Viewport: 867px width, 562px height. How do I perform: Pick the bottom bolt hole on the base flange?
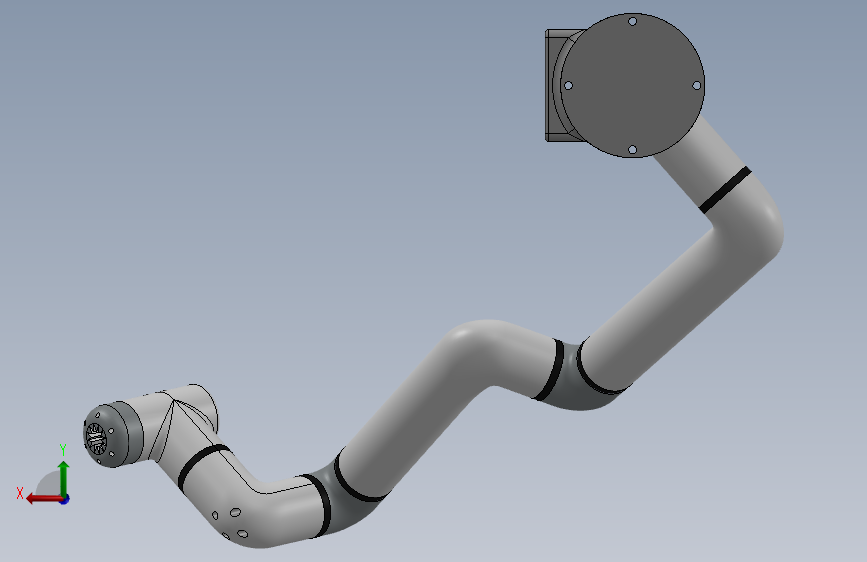coord(633,149)
